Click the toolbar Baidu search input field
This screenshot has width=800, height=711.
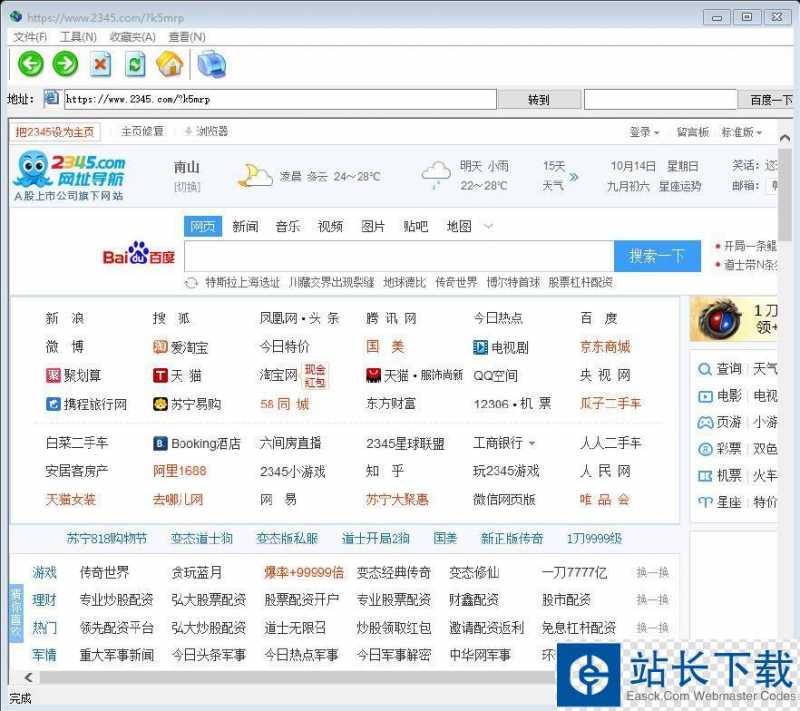(x=661, y=99)
